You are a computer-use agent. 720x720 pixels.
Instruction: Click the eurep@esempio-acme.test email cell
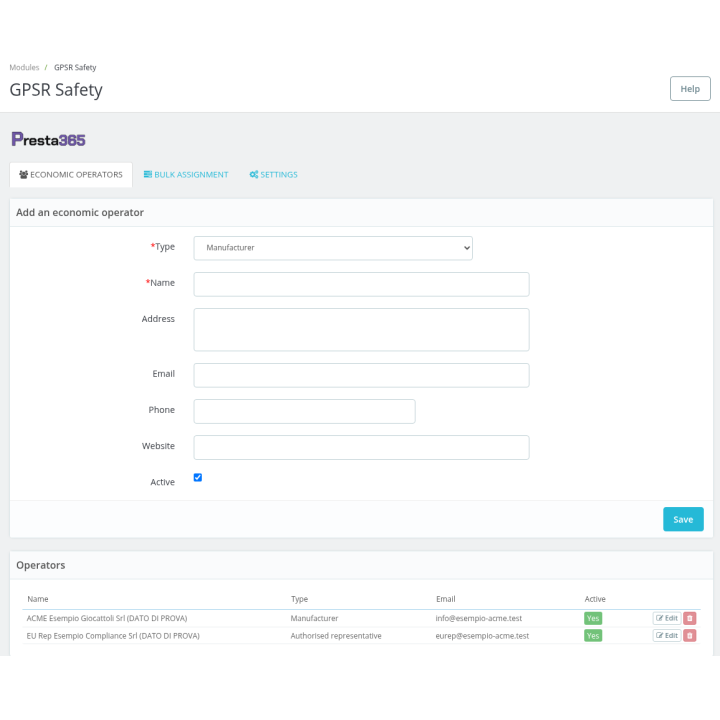tap(482, 636)
